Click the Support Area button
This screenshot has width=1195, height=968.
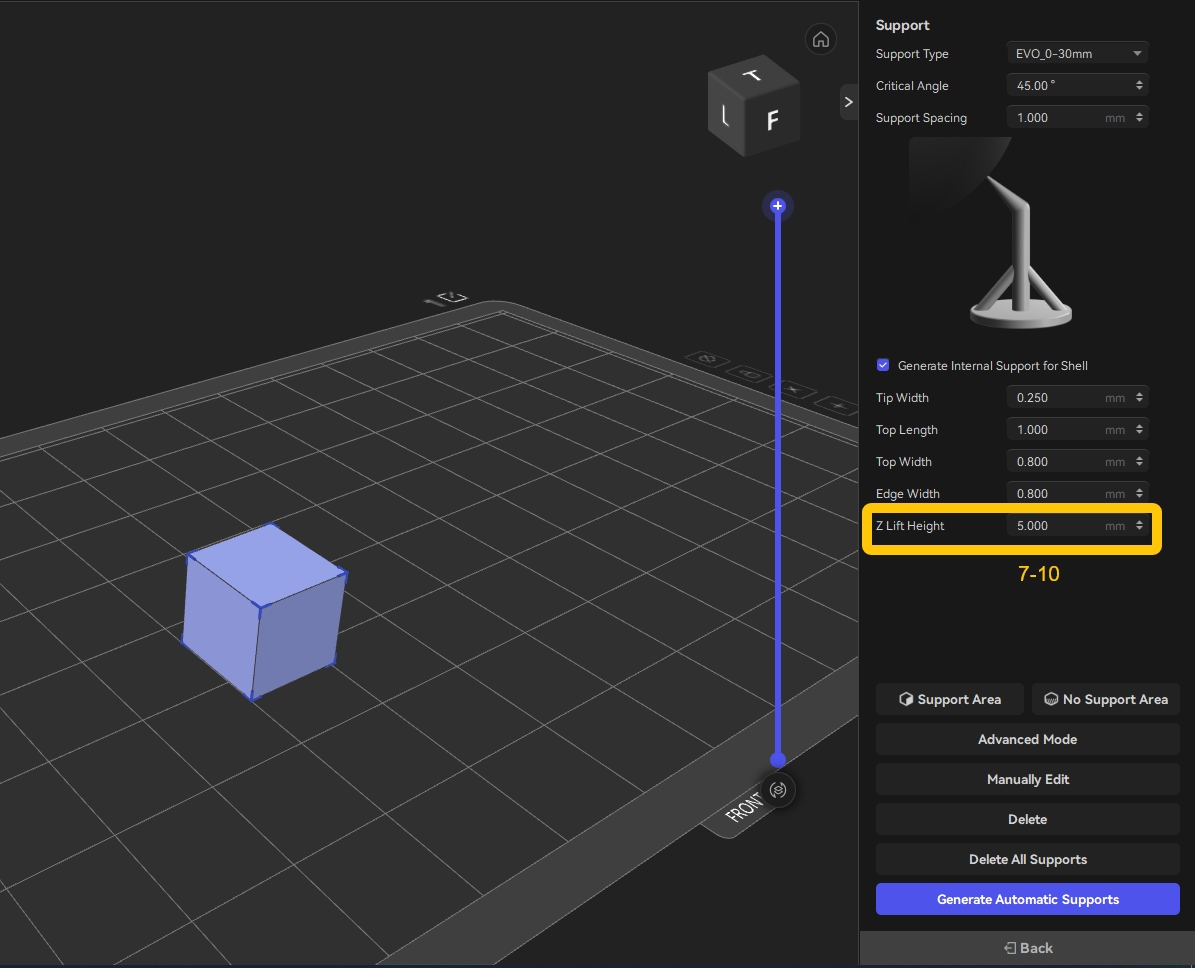pos(950,699)
